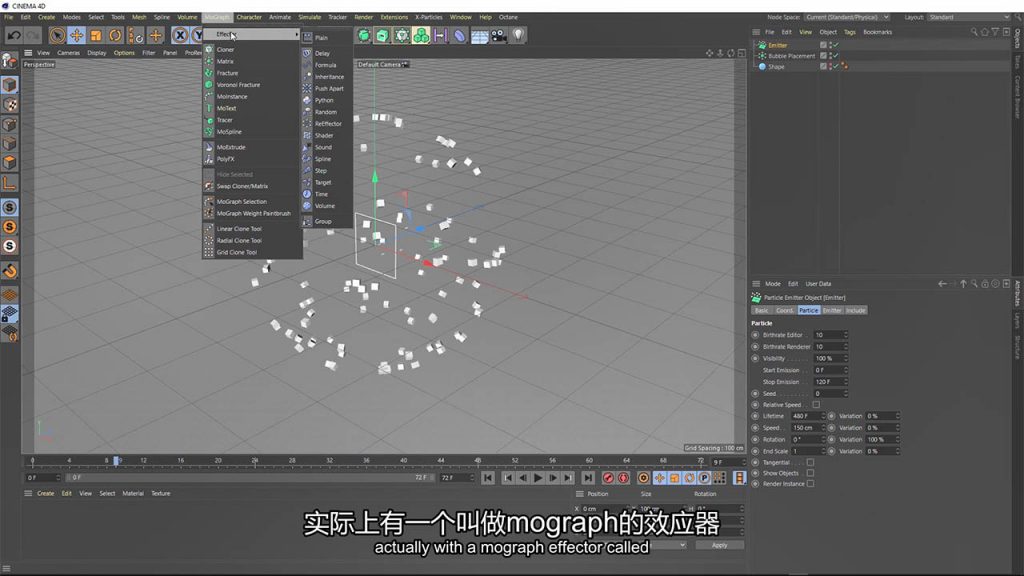
Task: Click the timeline playhead marker
Action: point(116,460)
